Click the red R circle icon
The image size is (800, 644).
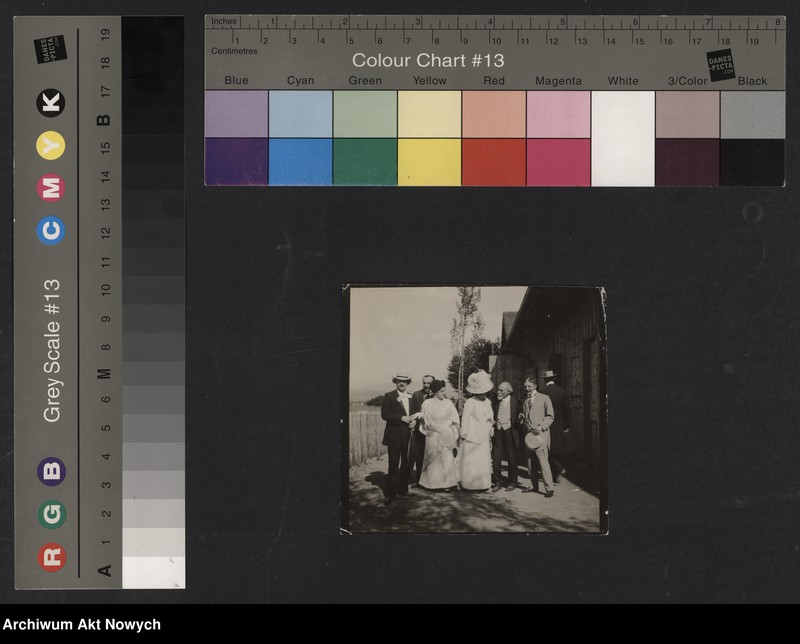click(52, 557)
